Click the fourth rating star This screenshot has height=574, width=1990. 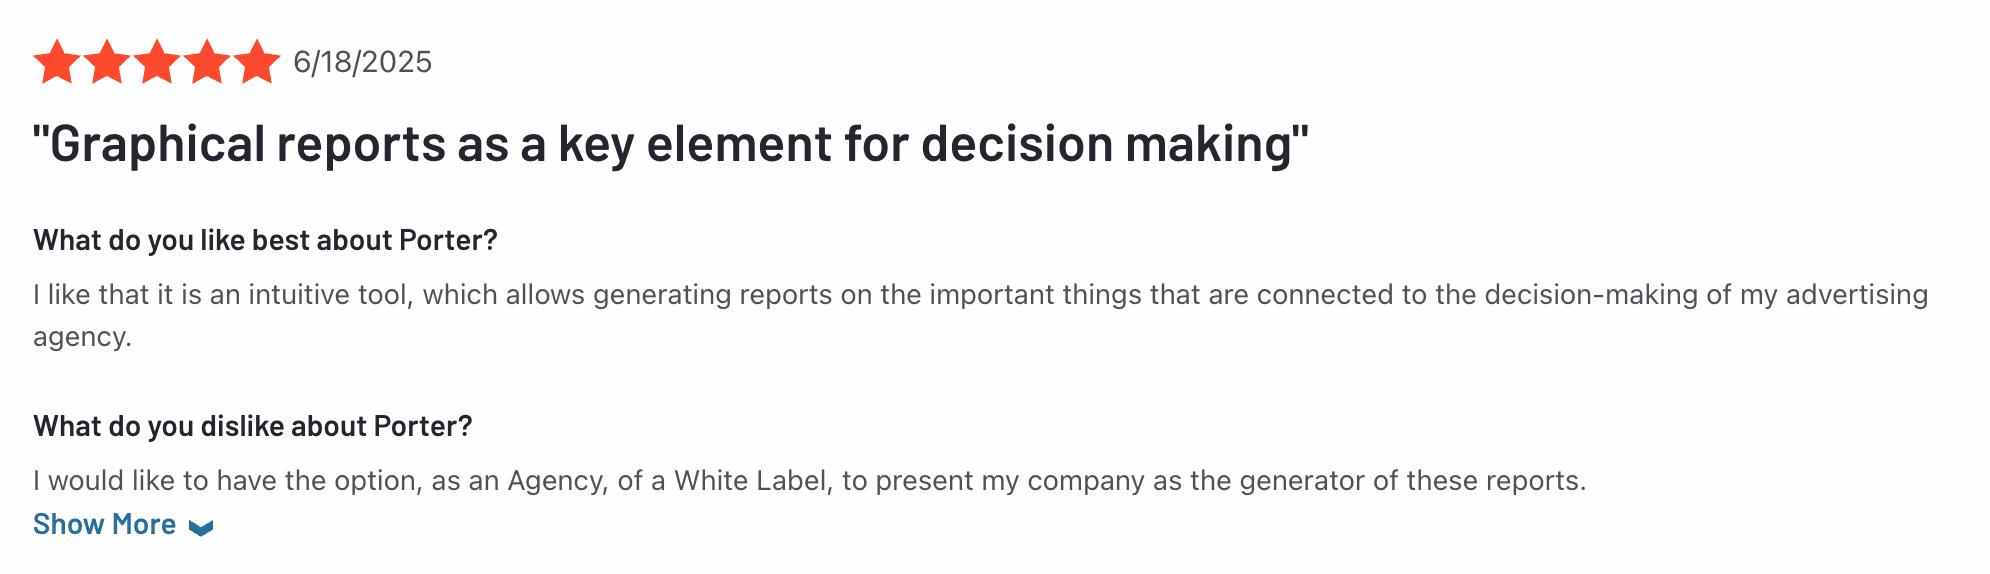207,62
